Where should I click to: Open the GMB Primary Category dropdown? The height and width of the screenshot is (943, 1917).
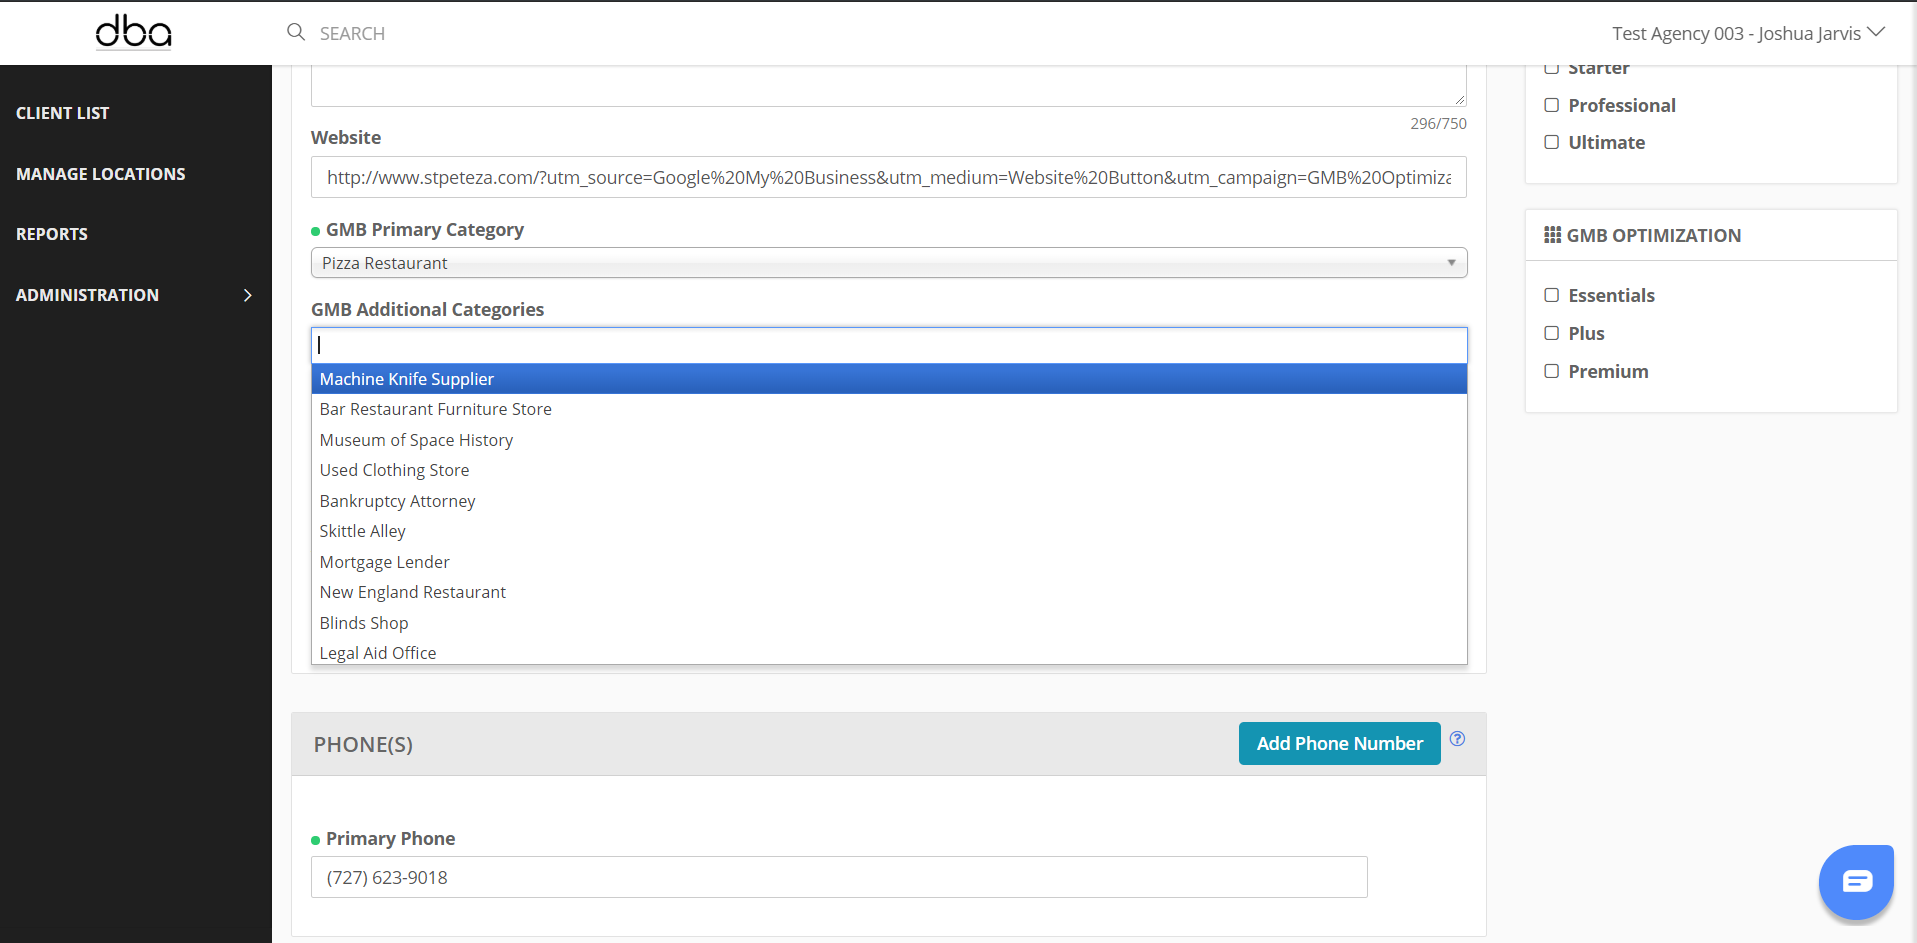coord(888,263)
